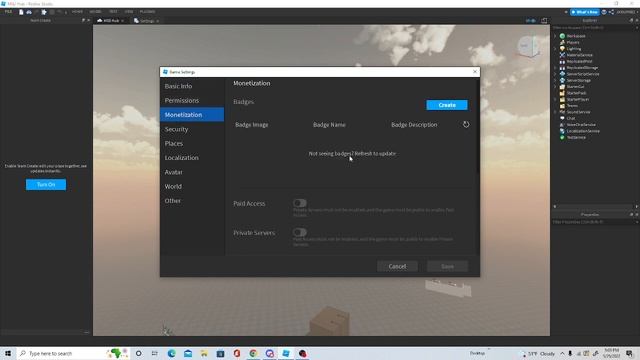
Task: Select the Chat bubble icon in Explorer
Action: (x=562, y=118)
